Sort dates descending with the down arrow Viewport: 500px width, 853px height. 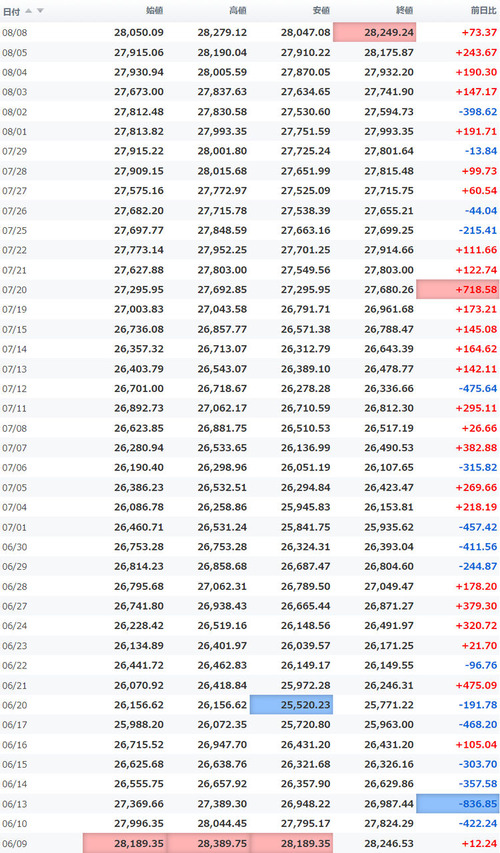point(40,11)
